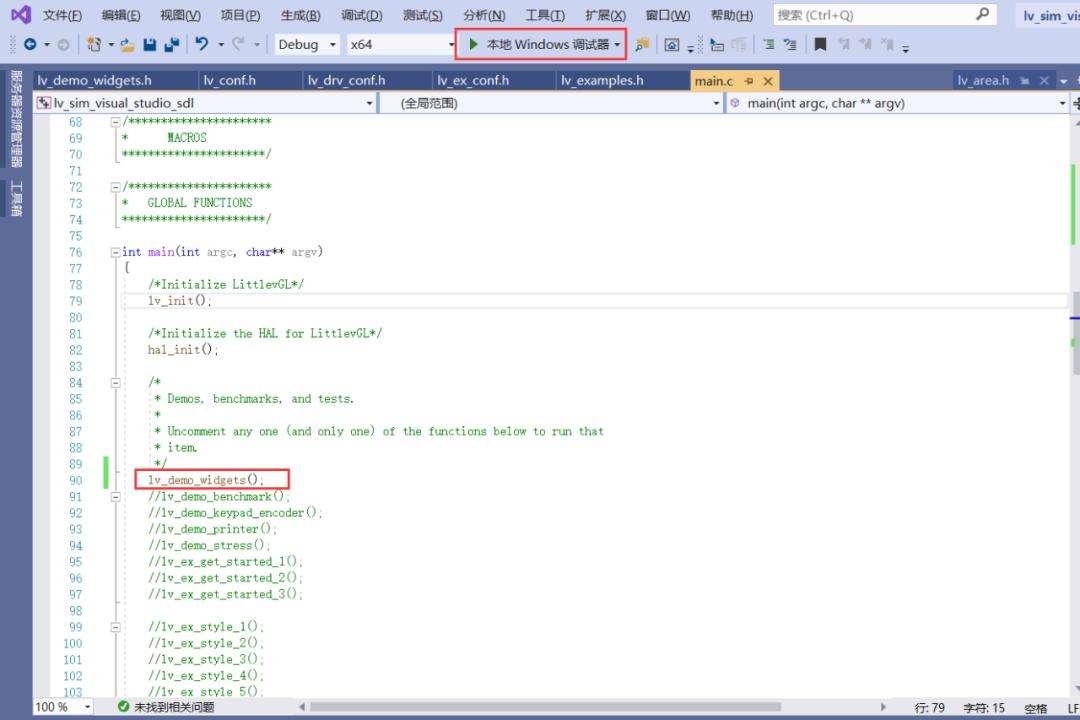Click the Previous Bookmark icon

843,45
